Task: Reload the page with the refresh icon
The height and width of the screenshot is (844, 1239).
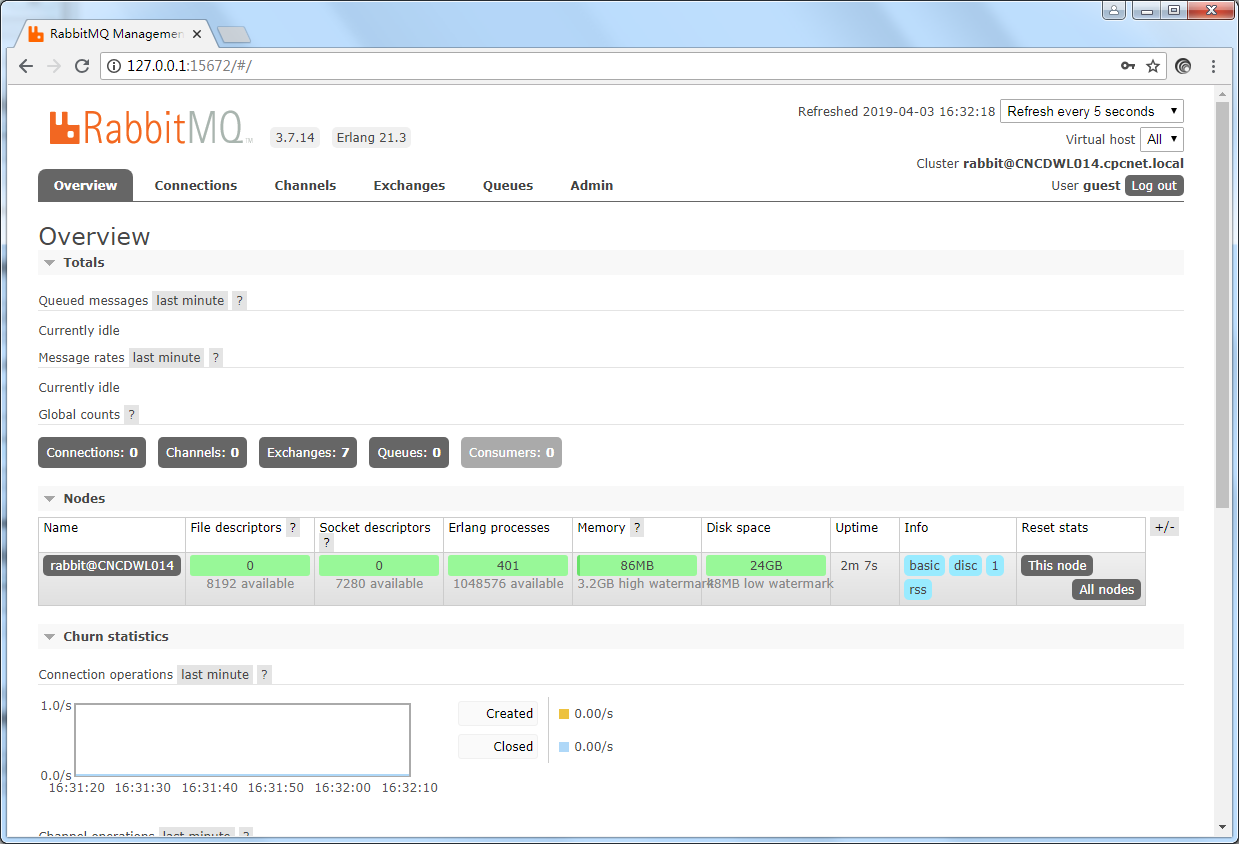Action: pos(82,66)
